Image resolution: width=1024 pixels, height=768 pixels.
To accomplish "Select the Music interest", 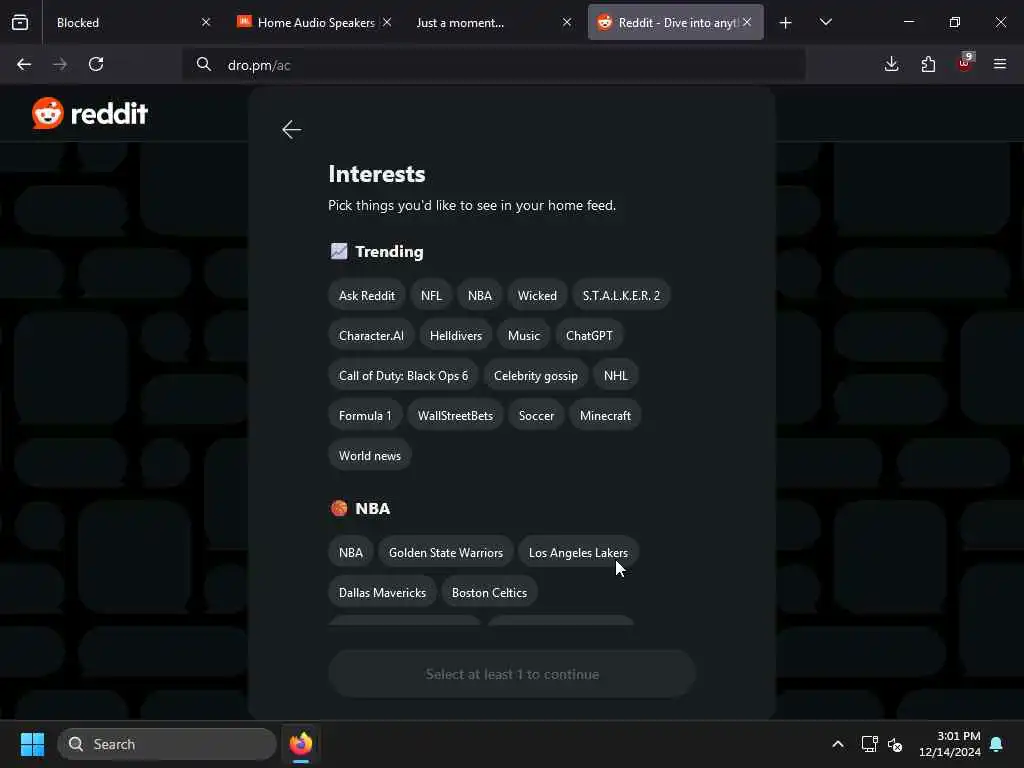I will pyautogui.click(x=524, y=336).
